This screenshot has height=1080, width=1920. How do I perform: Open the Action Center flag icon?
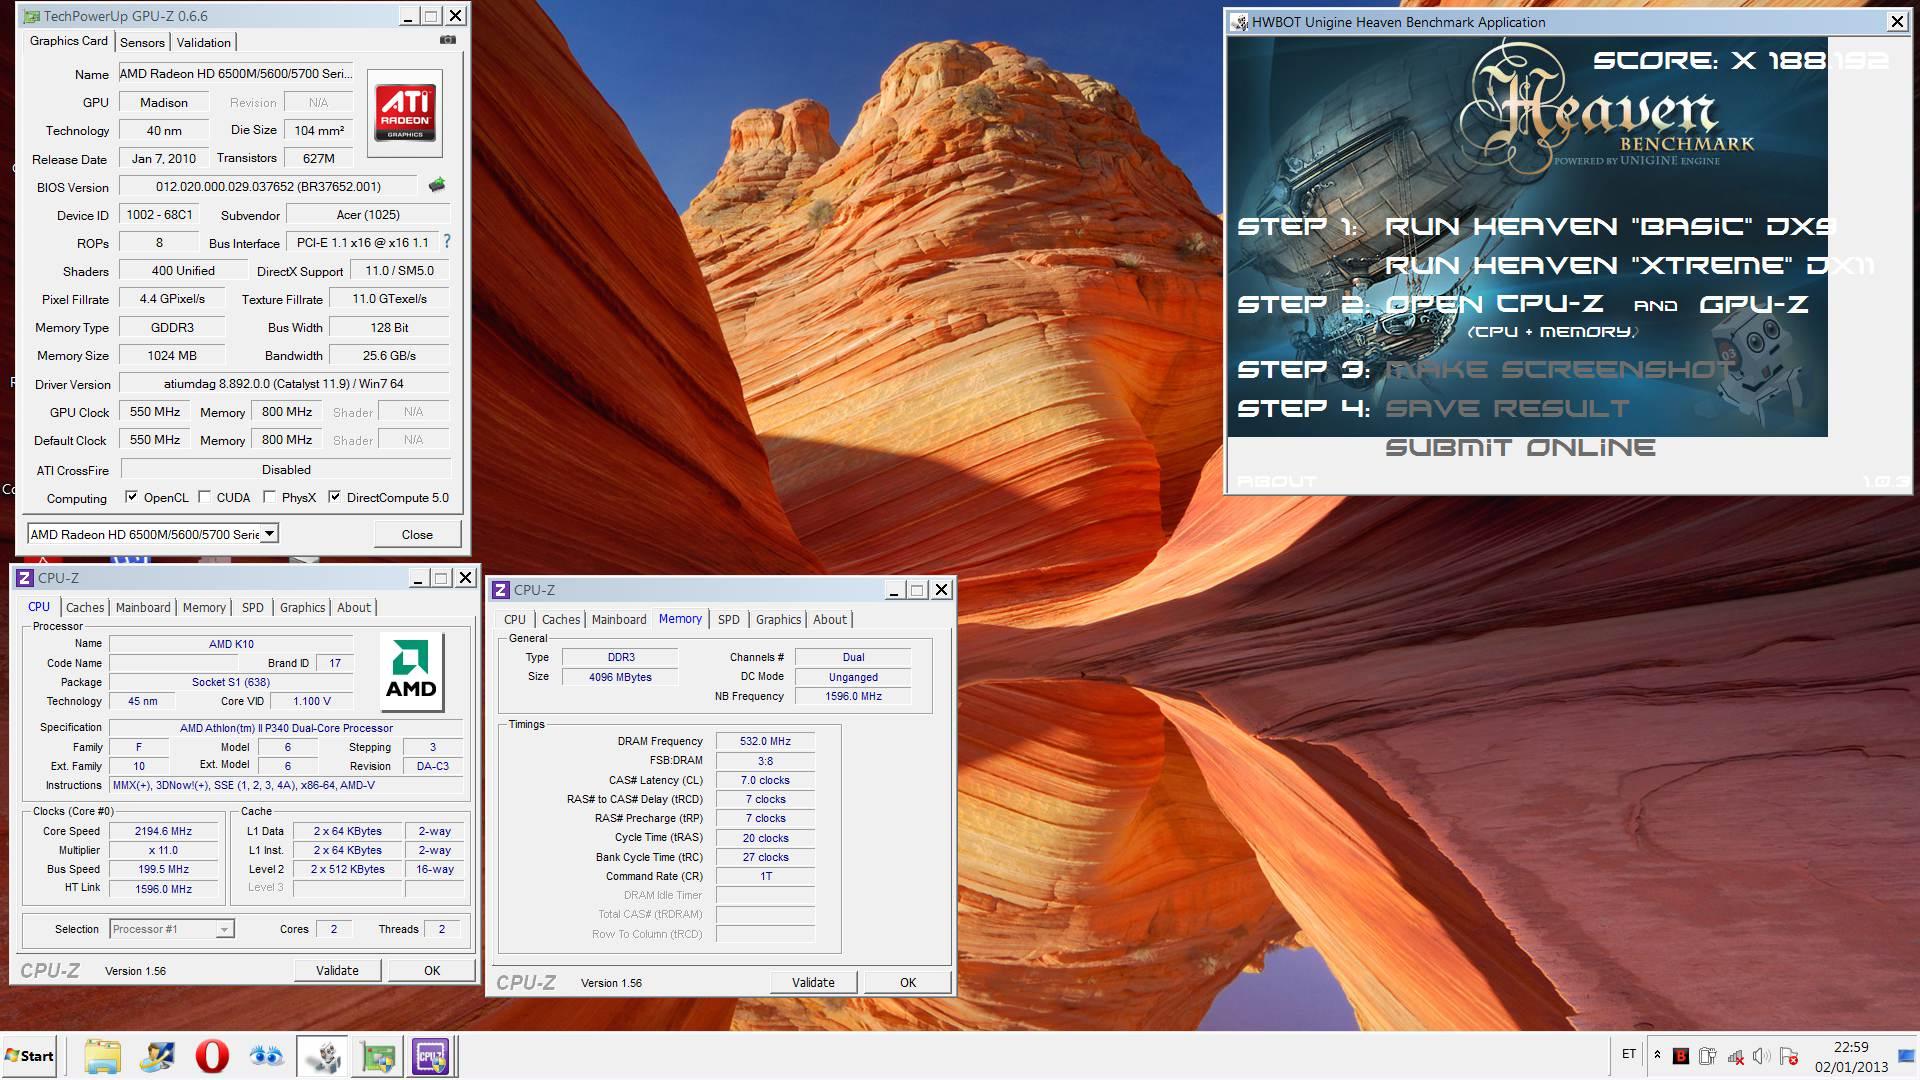click(1789, 1056)
